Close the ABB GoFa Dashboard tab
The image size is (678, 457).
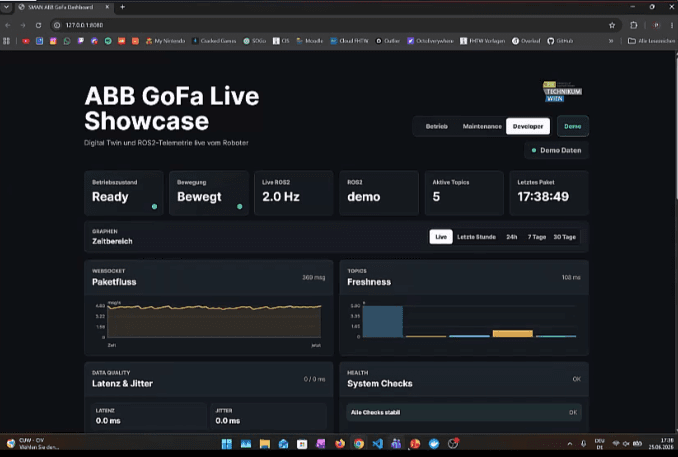click(x=107, y=7)
